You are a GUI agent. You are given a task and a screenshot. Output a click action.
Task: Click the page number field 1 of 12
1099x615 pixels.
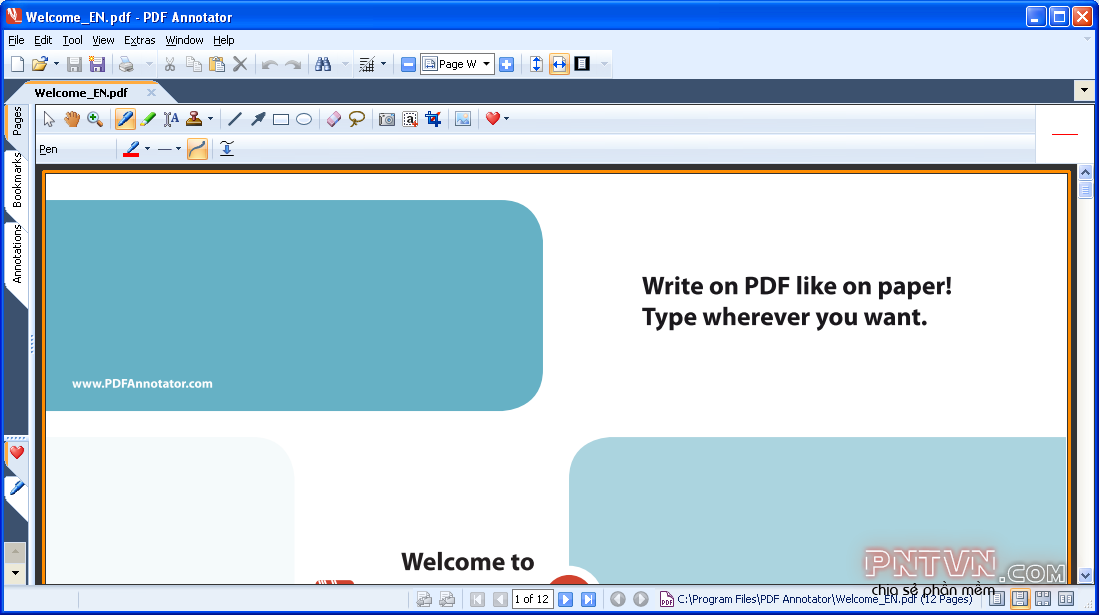(532, 599)
